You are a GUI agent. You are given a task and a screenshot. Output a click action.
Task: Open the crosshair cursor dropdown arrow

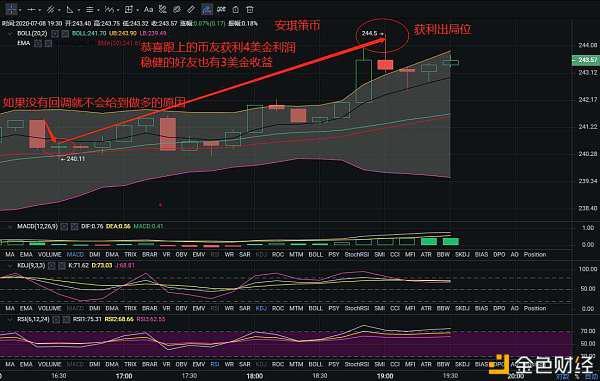point(20,10)
